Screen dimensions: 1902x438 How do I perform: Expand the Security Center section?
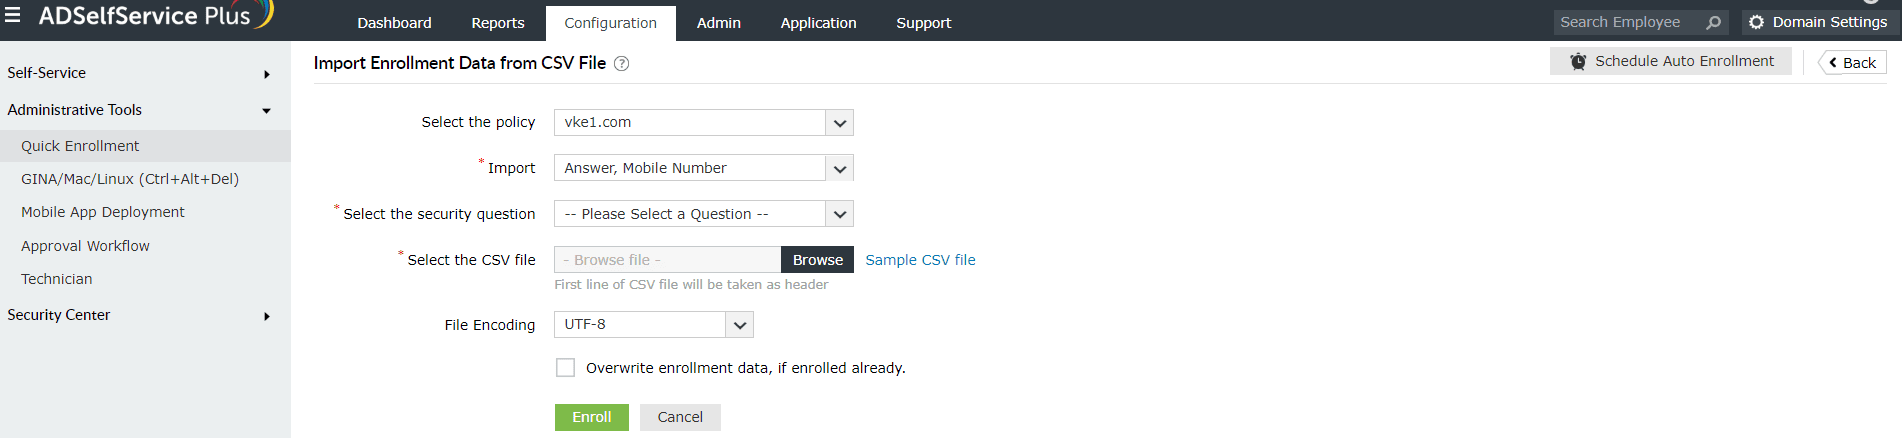pyautogui.click(x=267, y=316)
